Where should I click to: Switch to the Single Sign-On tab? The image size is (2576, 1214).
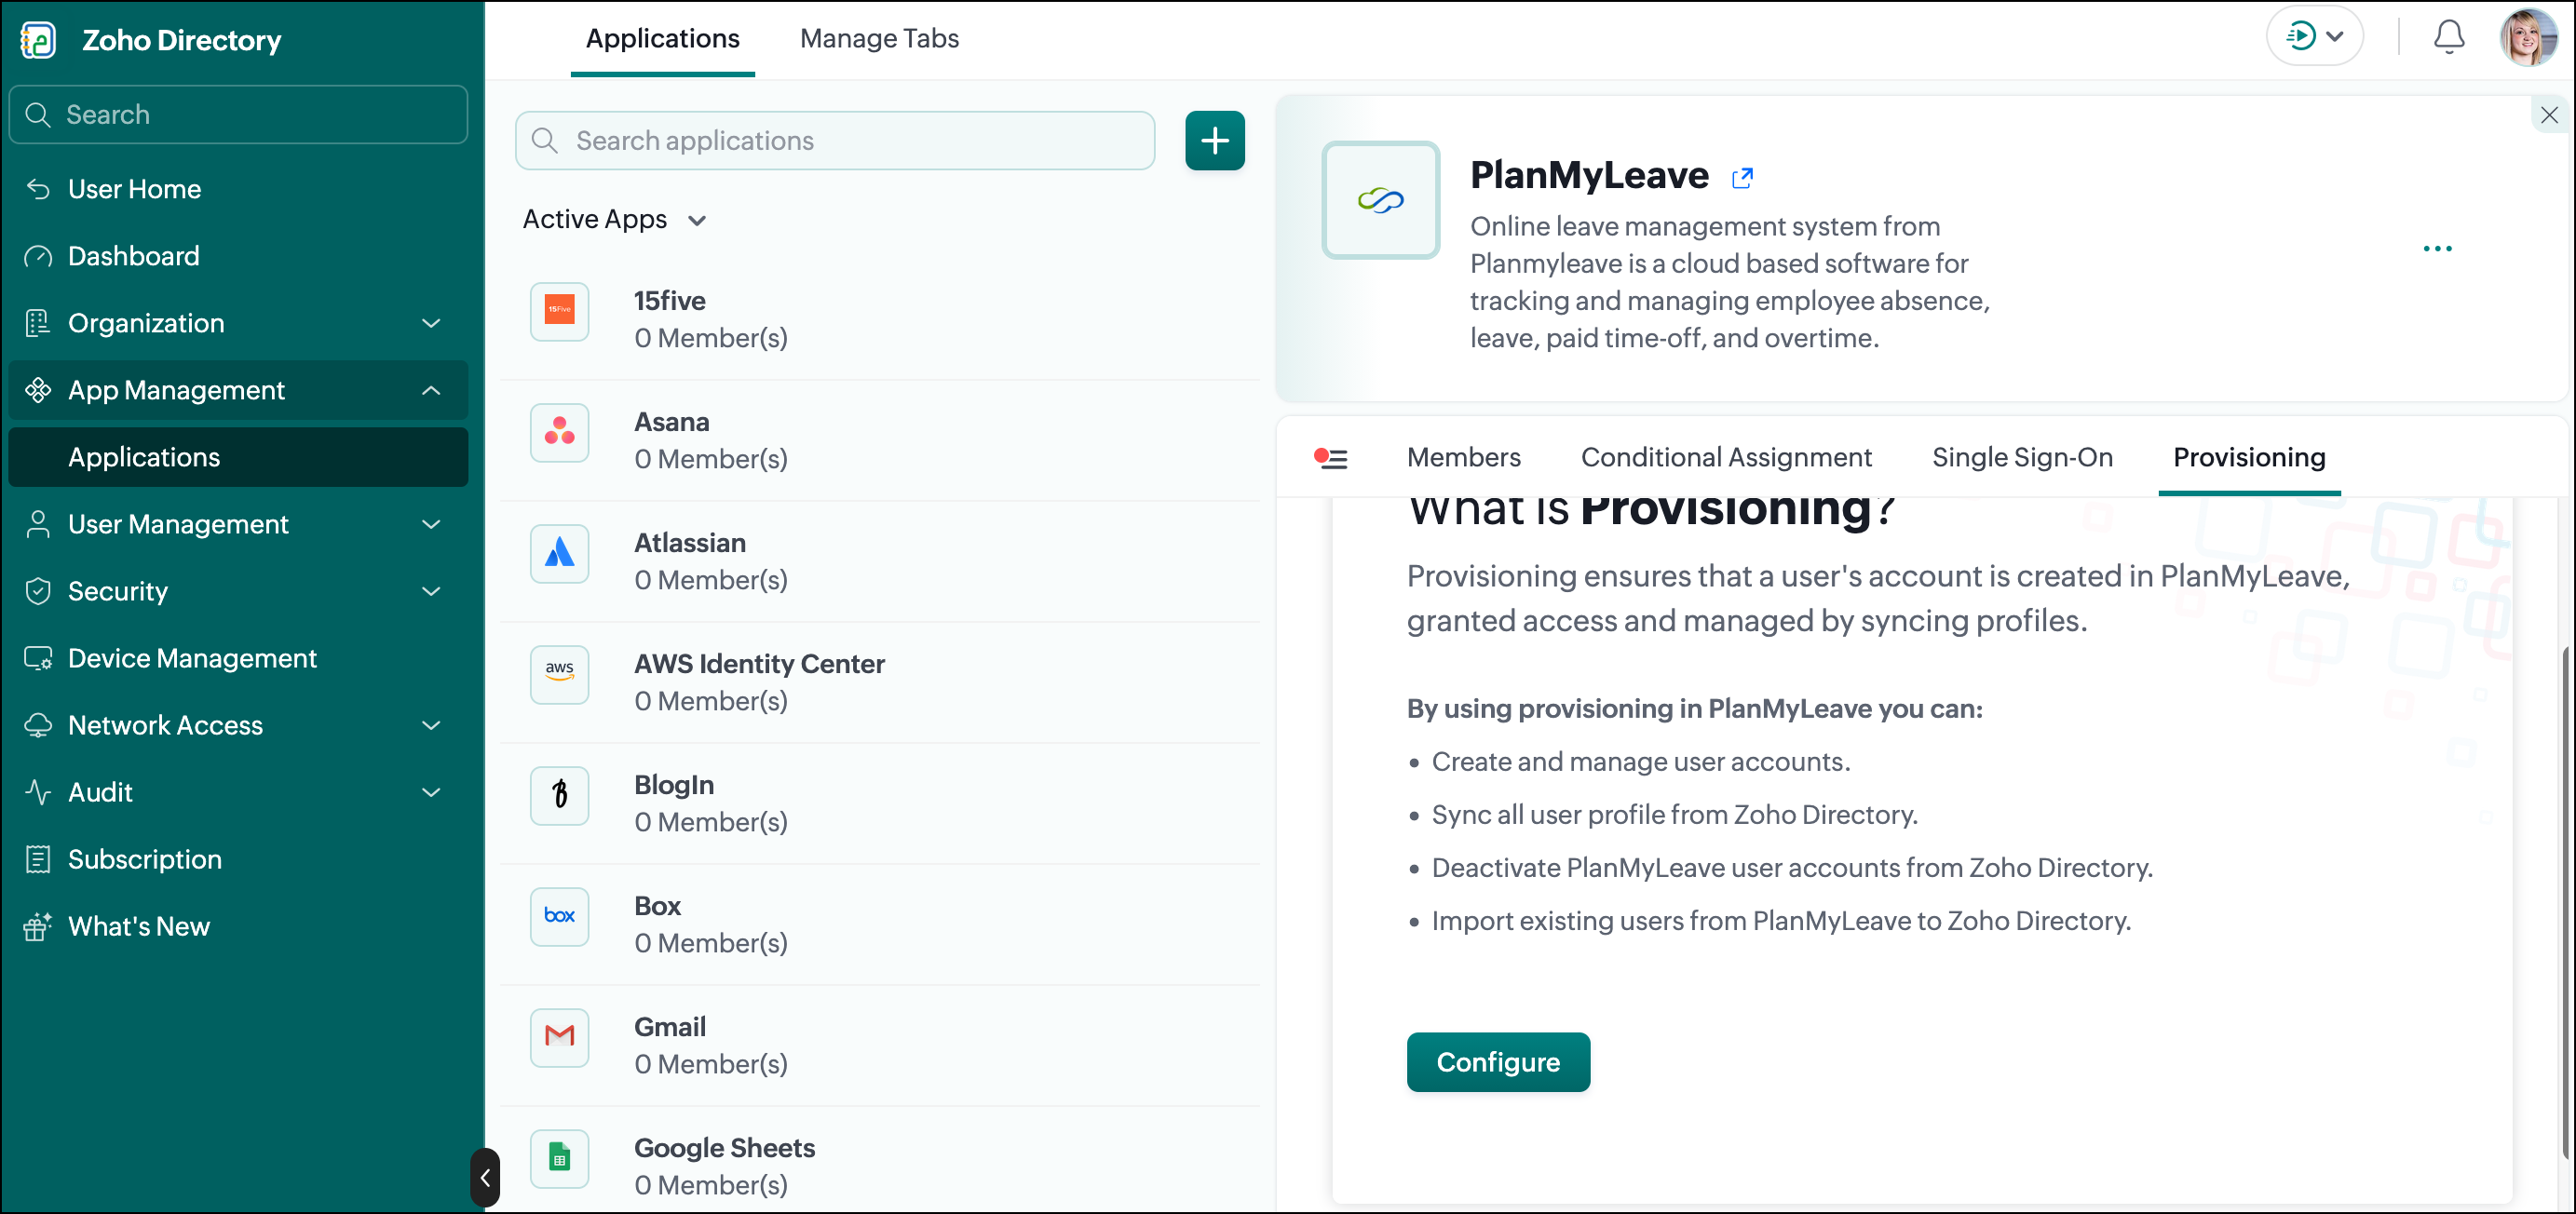click(2021, 457)
